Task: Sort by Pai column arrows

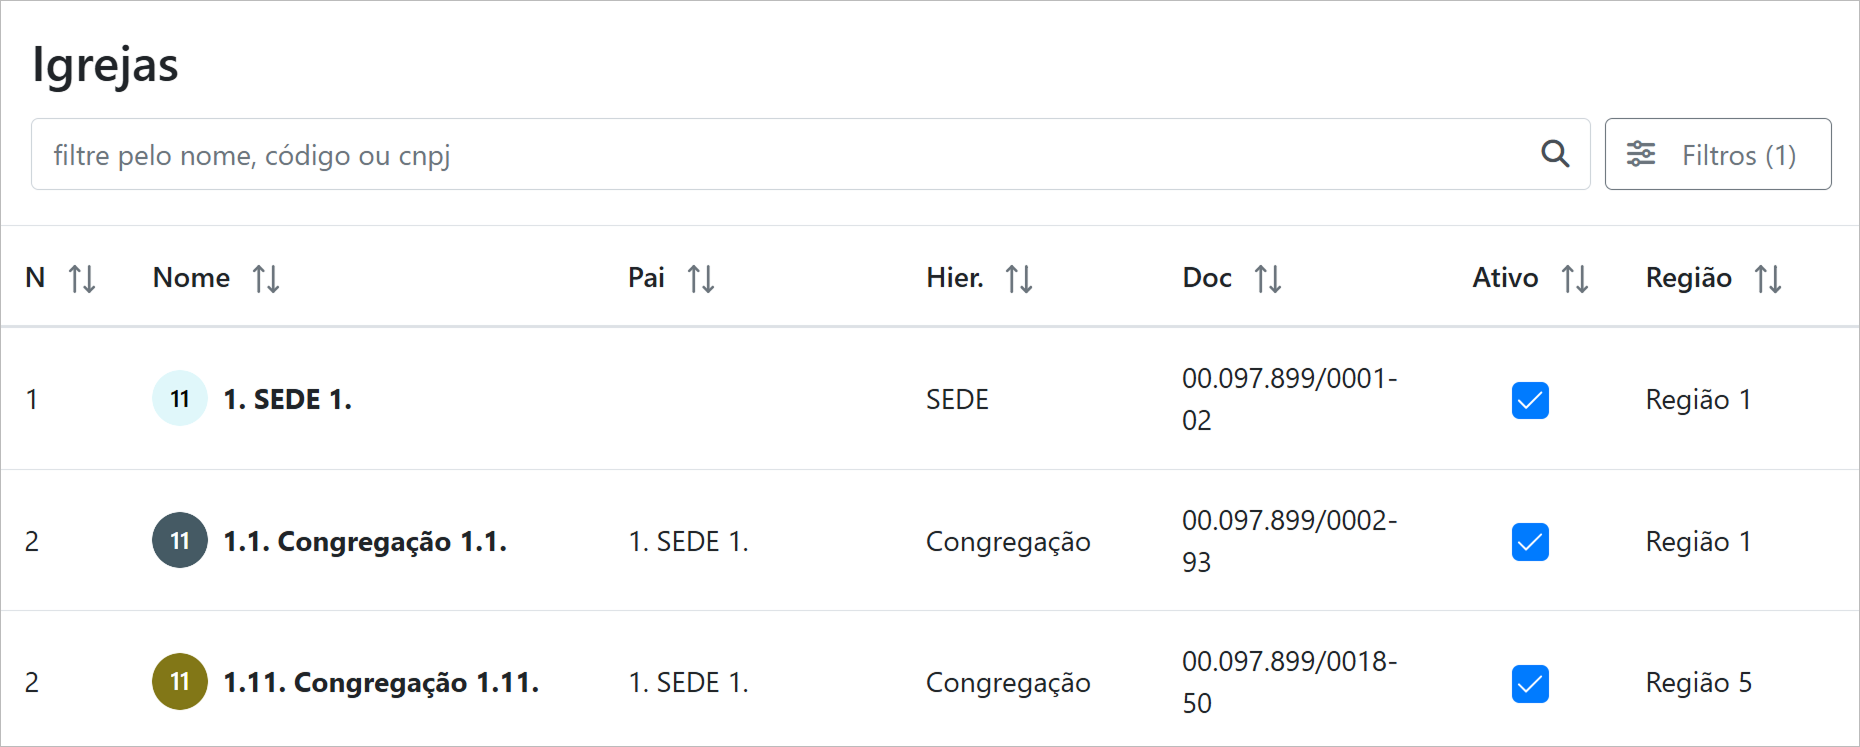Action: [701, 278]
